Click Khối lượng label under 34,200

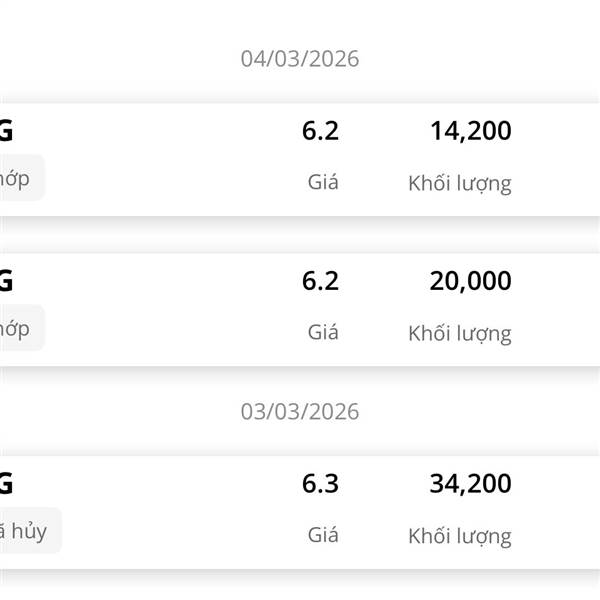click(459, 536)
